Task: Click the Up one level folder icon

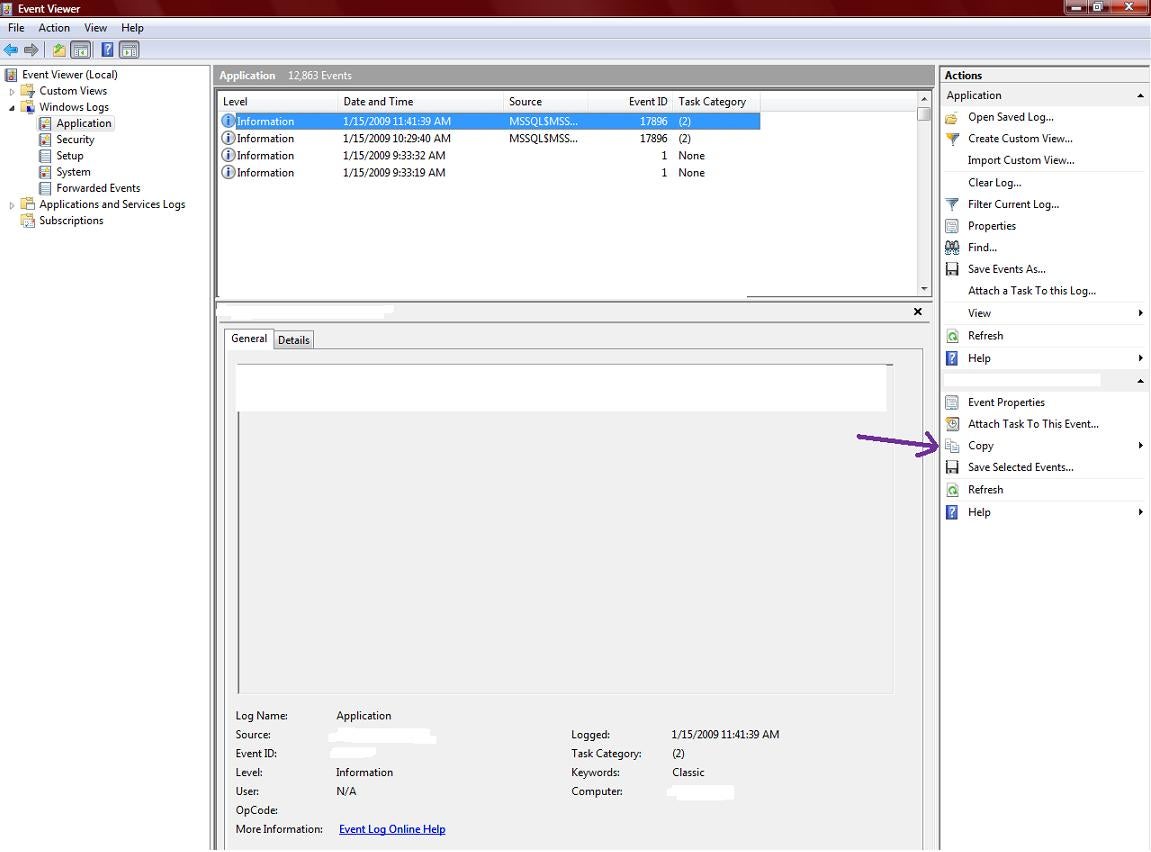Action: tap(59, 50)
